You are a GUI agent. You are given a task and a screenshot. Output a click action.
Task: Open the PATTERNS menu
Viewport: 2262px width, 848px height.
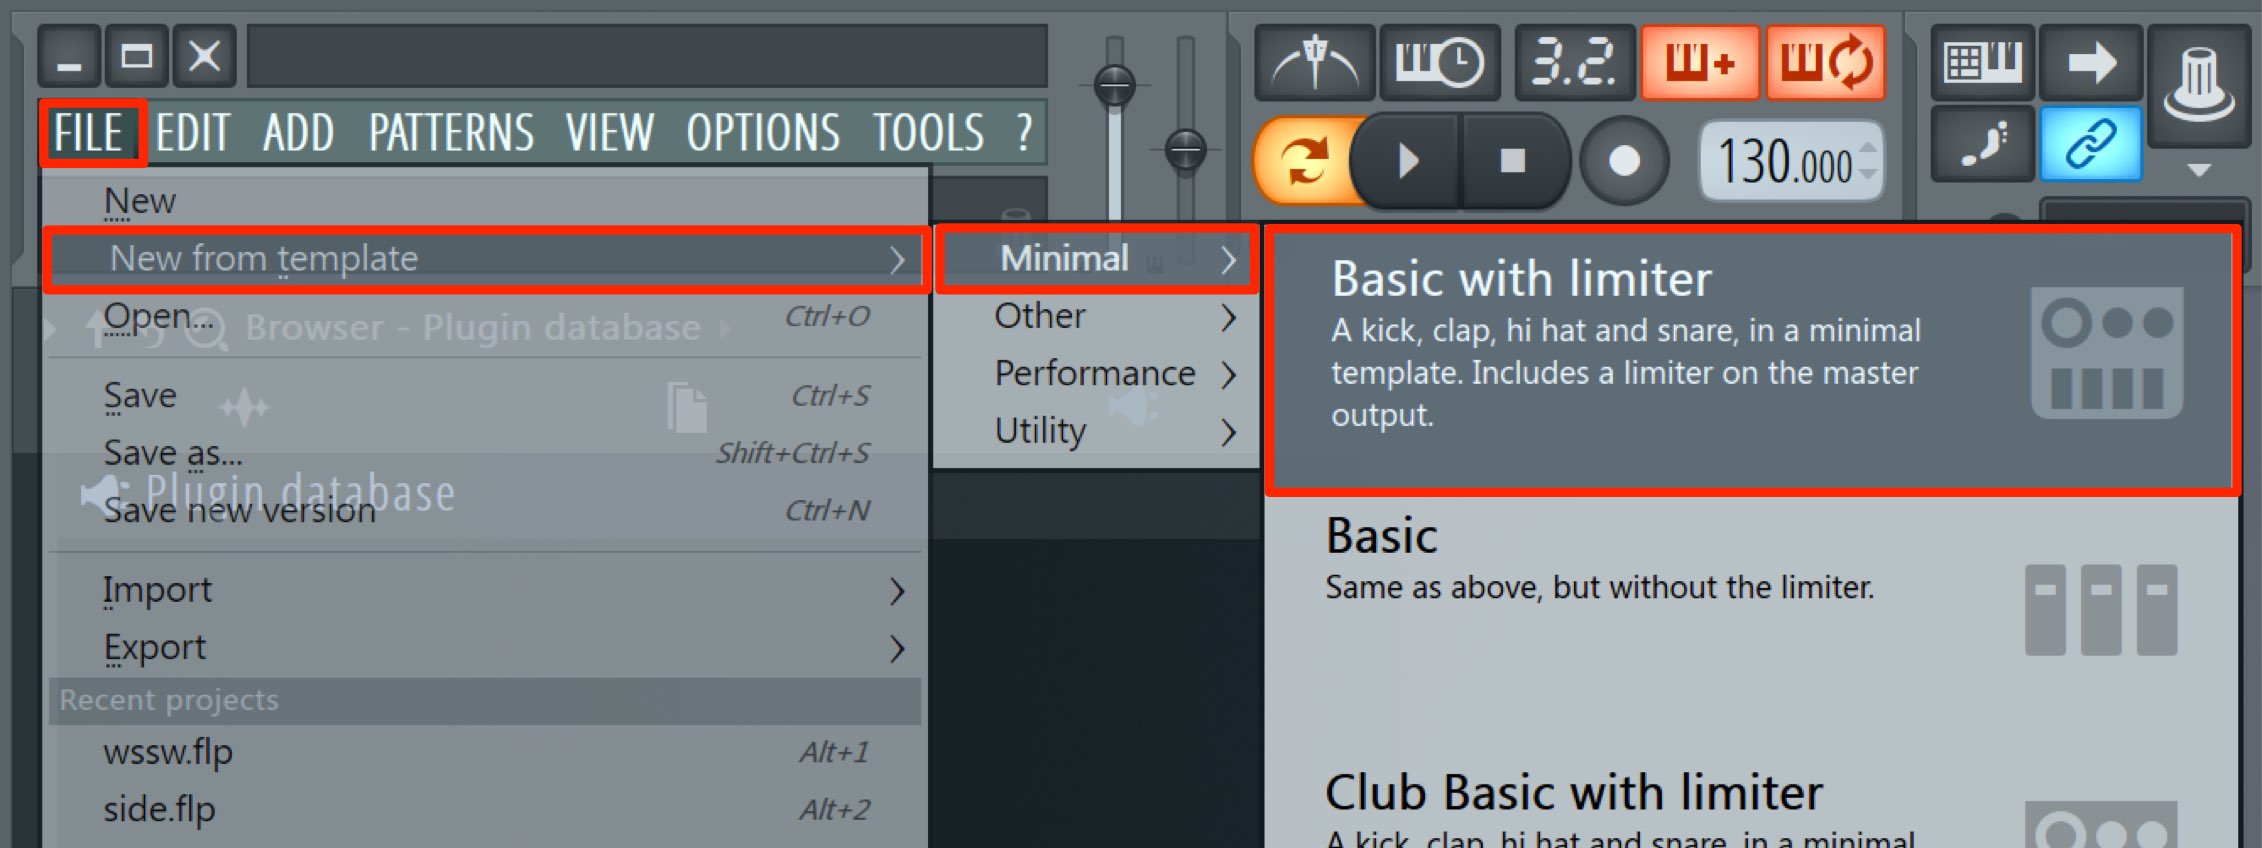point(451,133)
